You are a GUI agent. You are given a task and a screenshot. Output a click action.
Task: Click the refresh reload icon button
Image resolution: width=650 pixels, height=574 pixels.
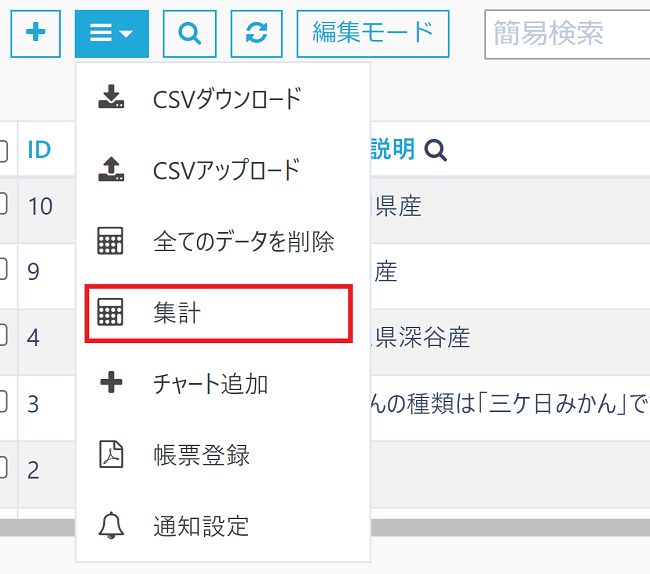pyautogui.click(x=256, y=33)
